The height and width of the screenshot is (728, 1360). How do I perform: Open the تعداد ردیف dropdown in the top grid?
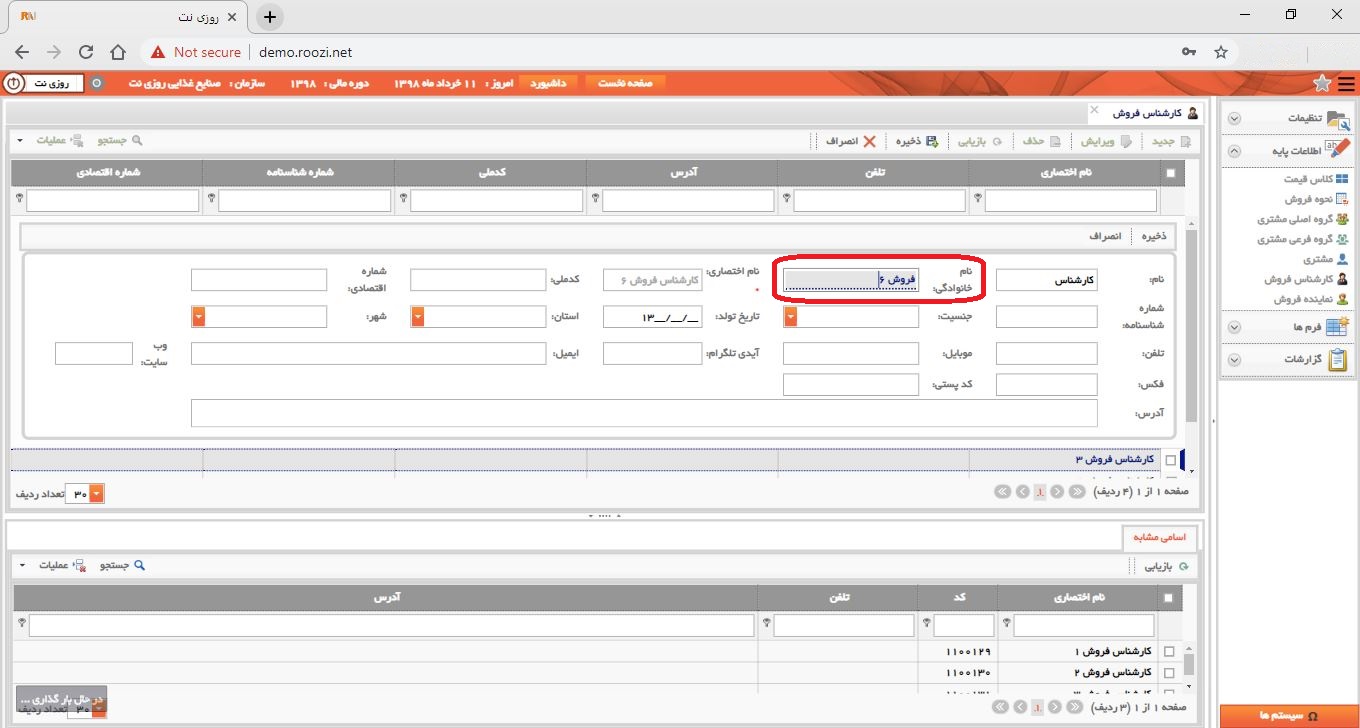point(97,494)
